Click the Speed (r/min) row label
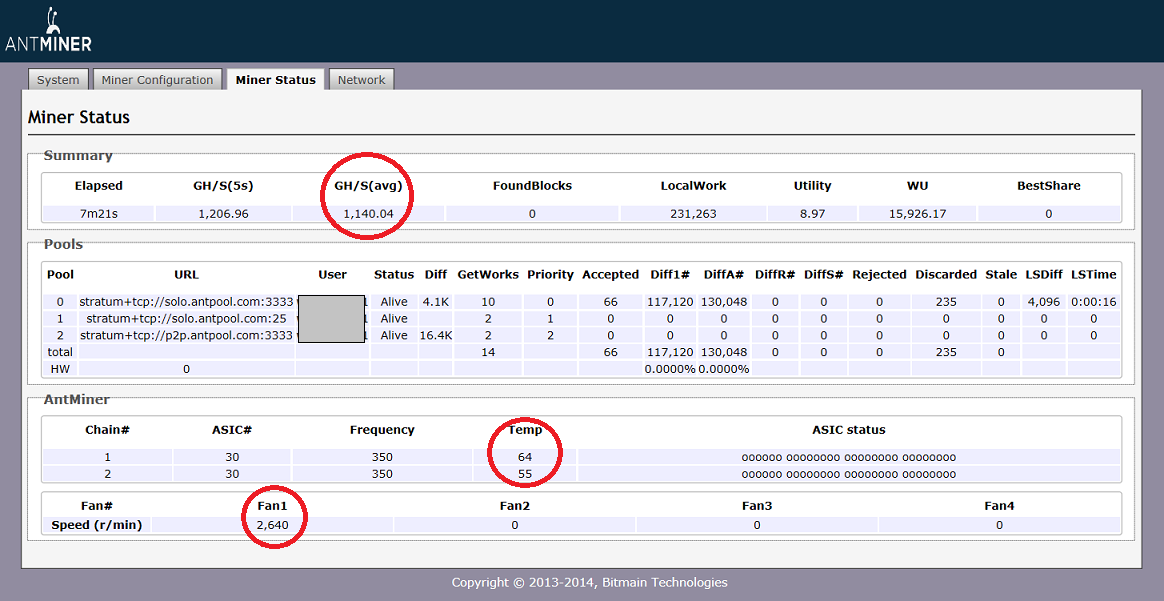 (x=97, y=525)
